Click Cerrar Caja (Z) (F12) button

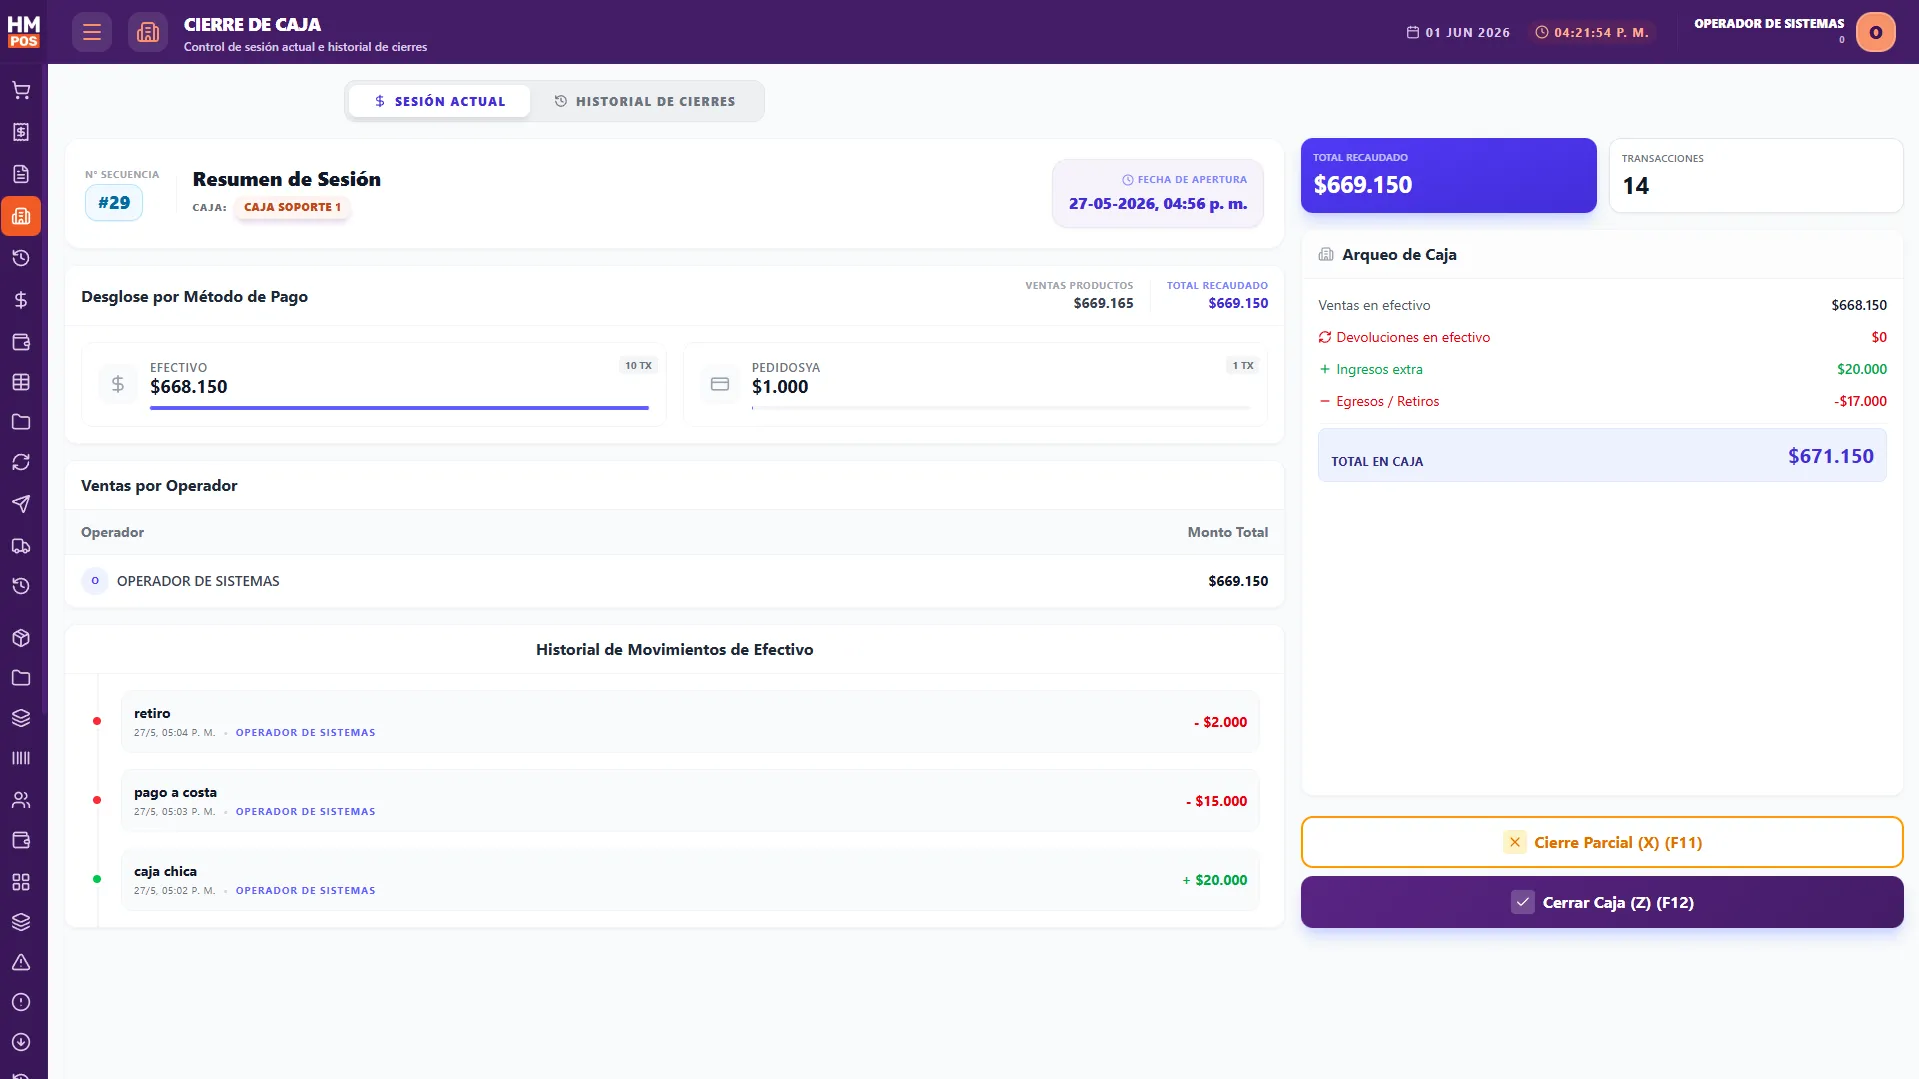pos(1602,902)
